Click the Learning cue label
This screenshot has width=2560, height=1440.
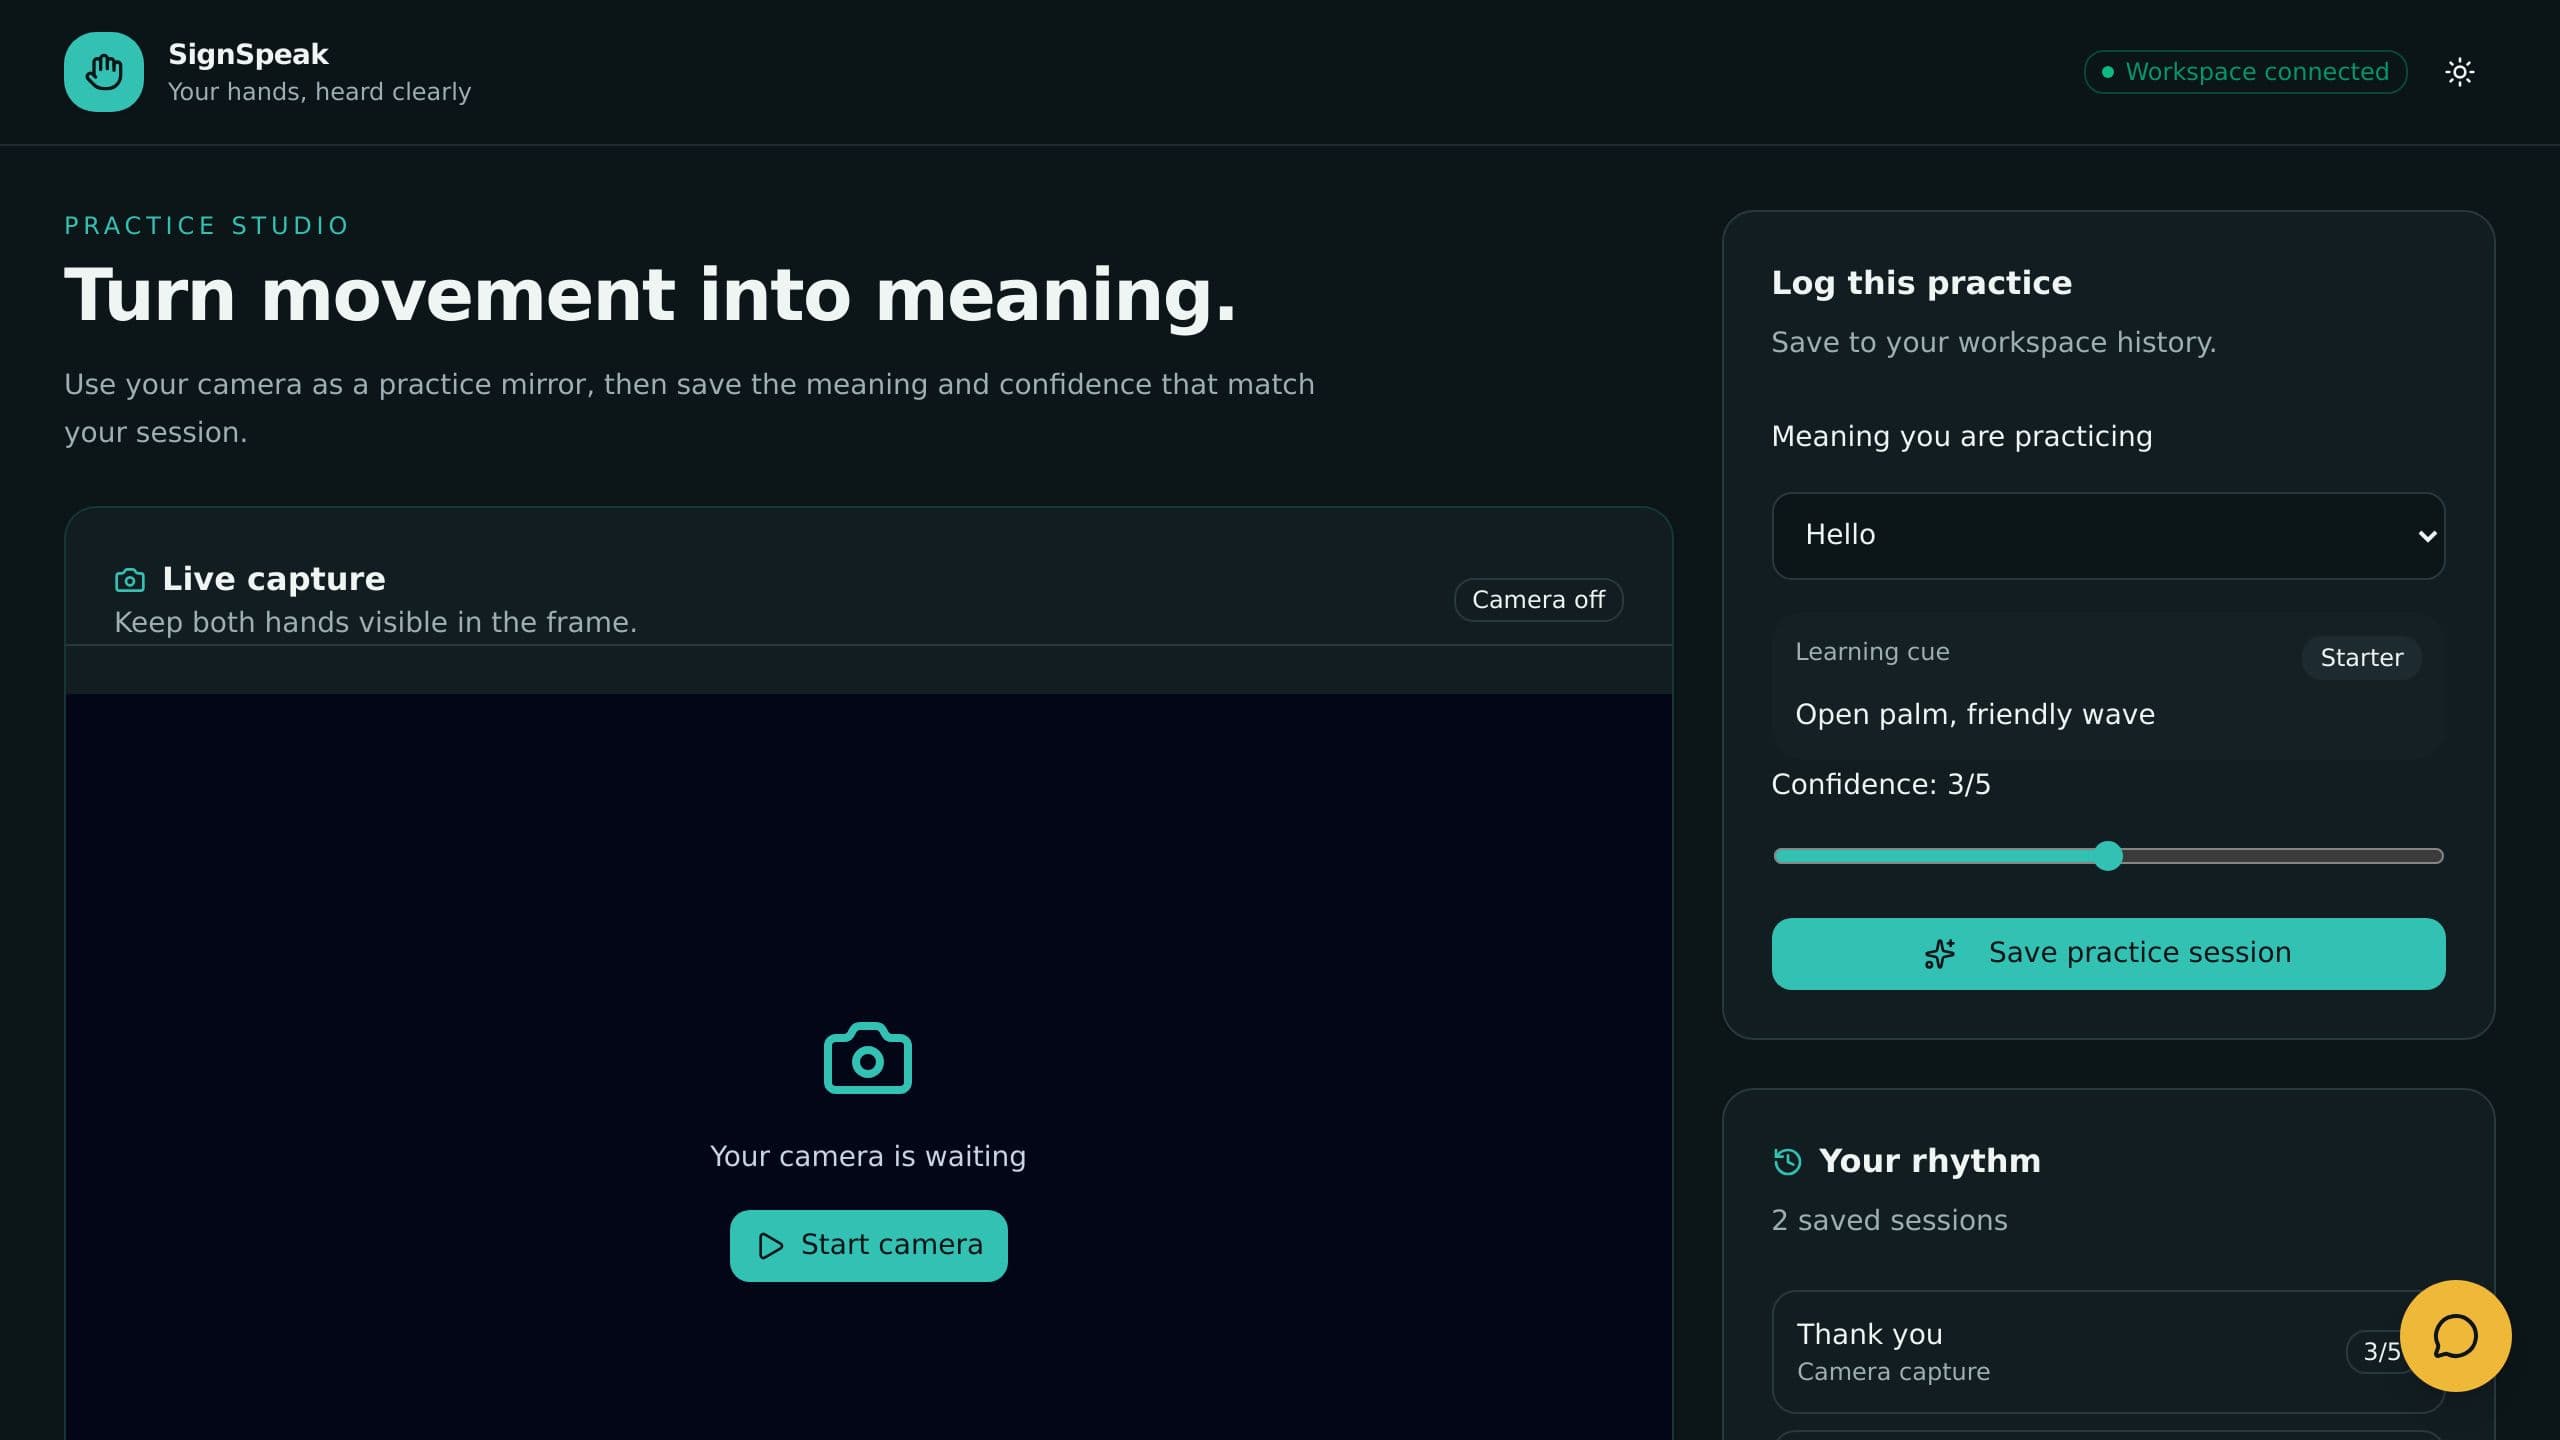coord(1872,652)
